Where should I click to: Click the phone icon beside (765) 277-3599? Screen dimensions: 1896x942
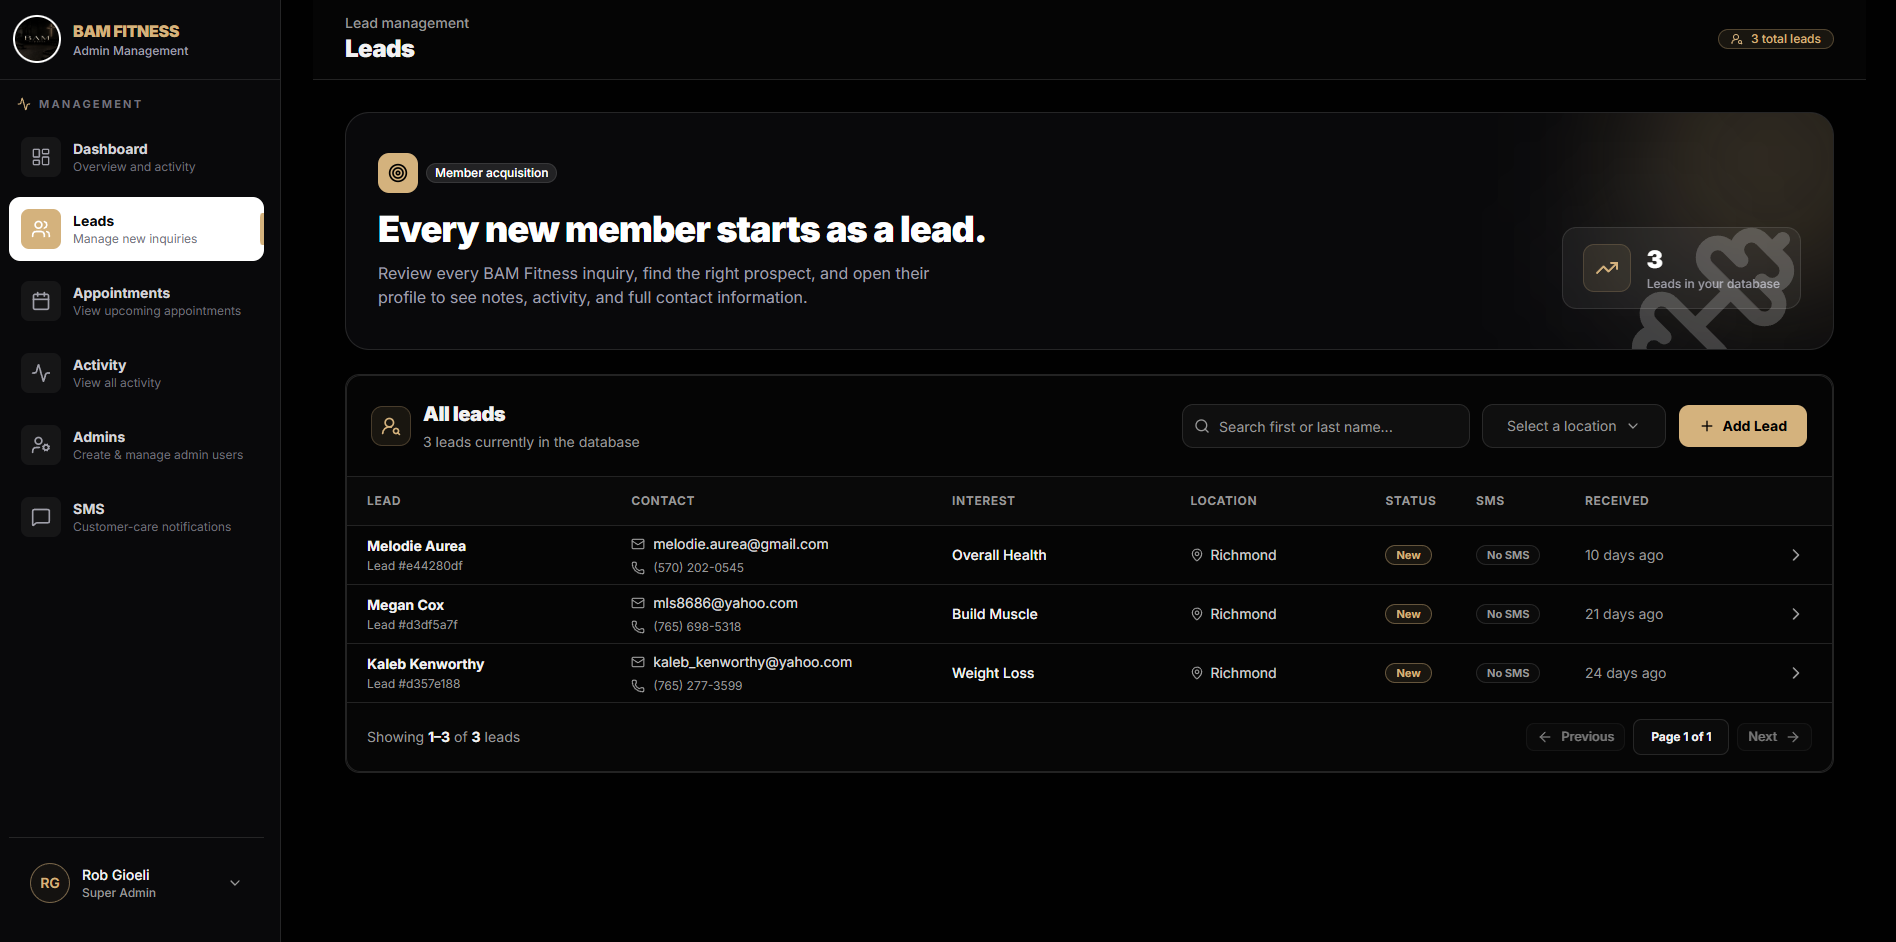pyautogui.click(x=638, y=686)
